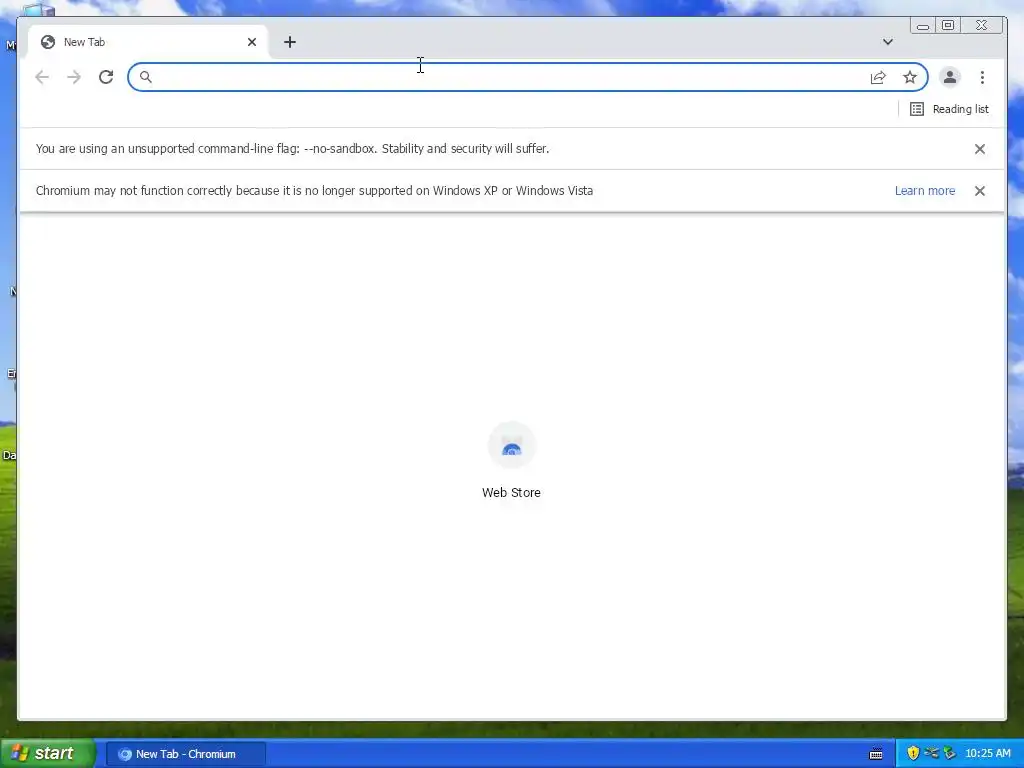Screen dimensions: 1024x768
Task: Bookmark this tab with the star icon
Action: pyautogui.click(x=910, y=77)
